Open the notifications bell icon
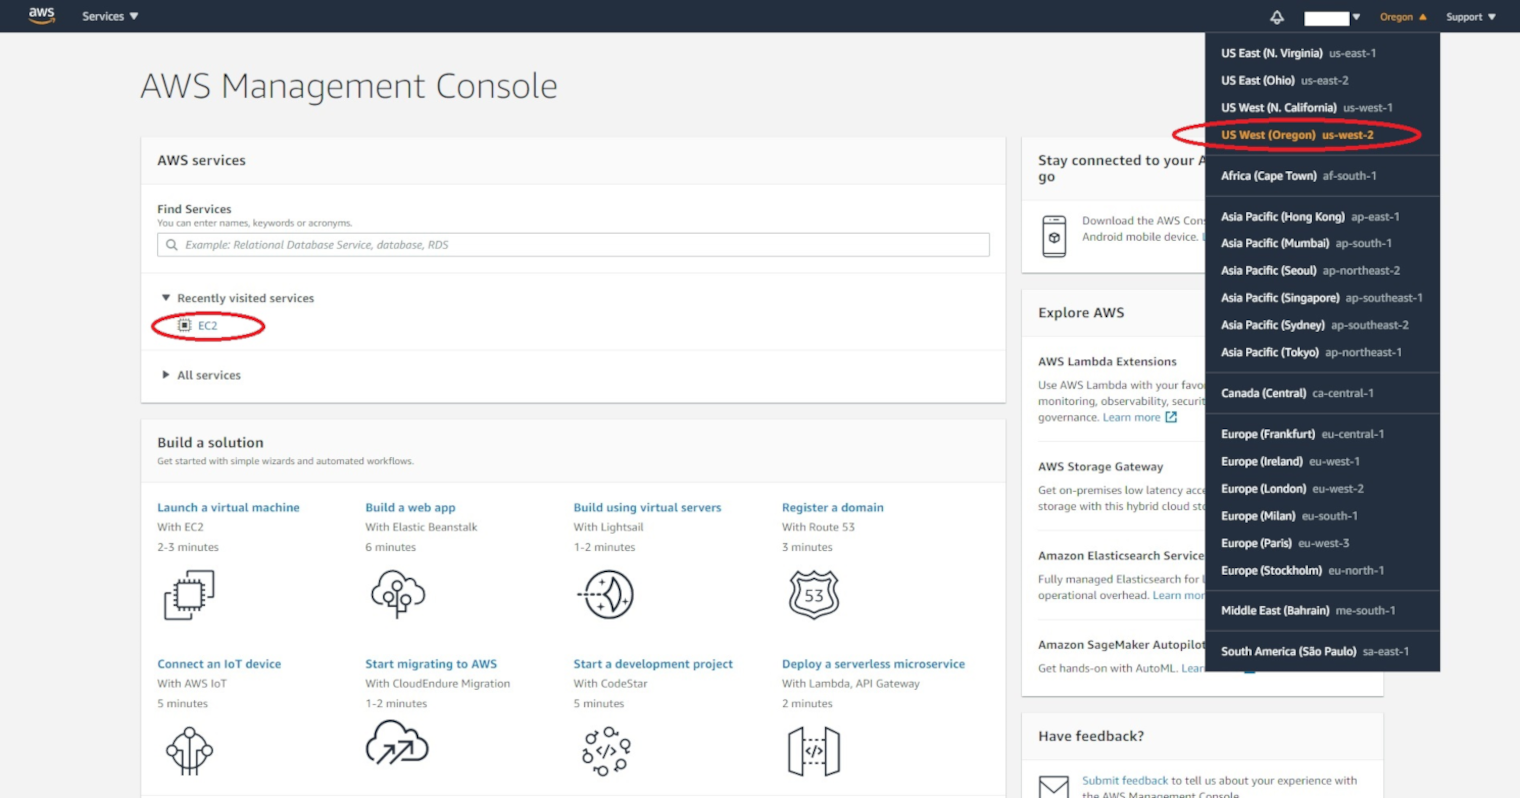The height and width of the screenshot is (798, 1520). click(x=1277, y=17)
